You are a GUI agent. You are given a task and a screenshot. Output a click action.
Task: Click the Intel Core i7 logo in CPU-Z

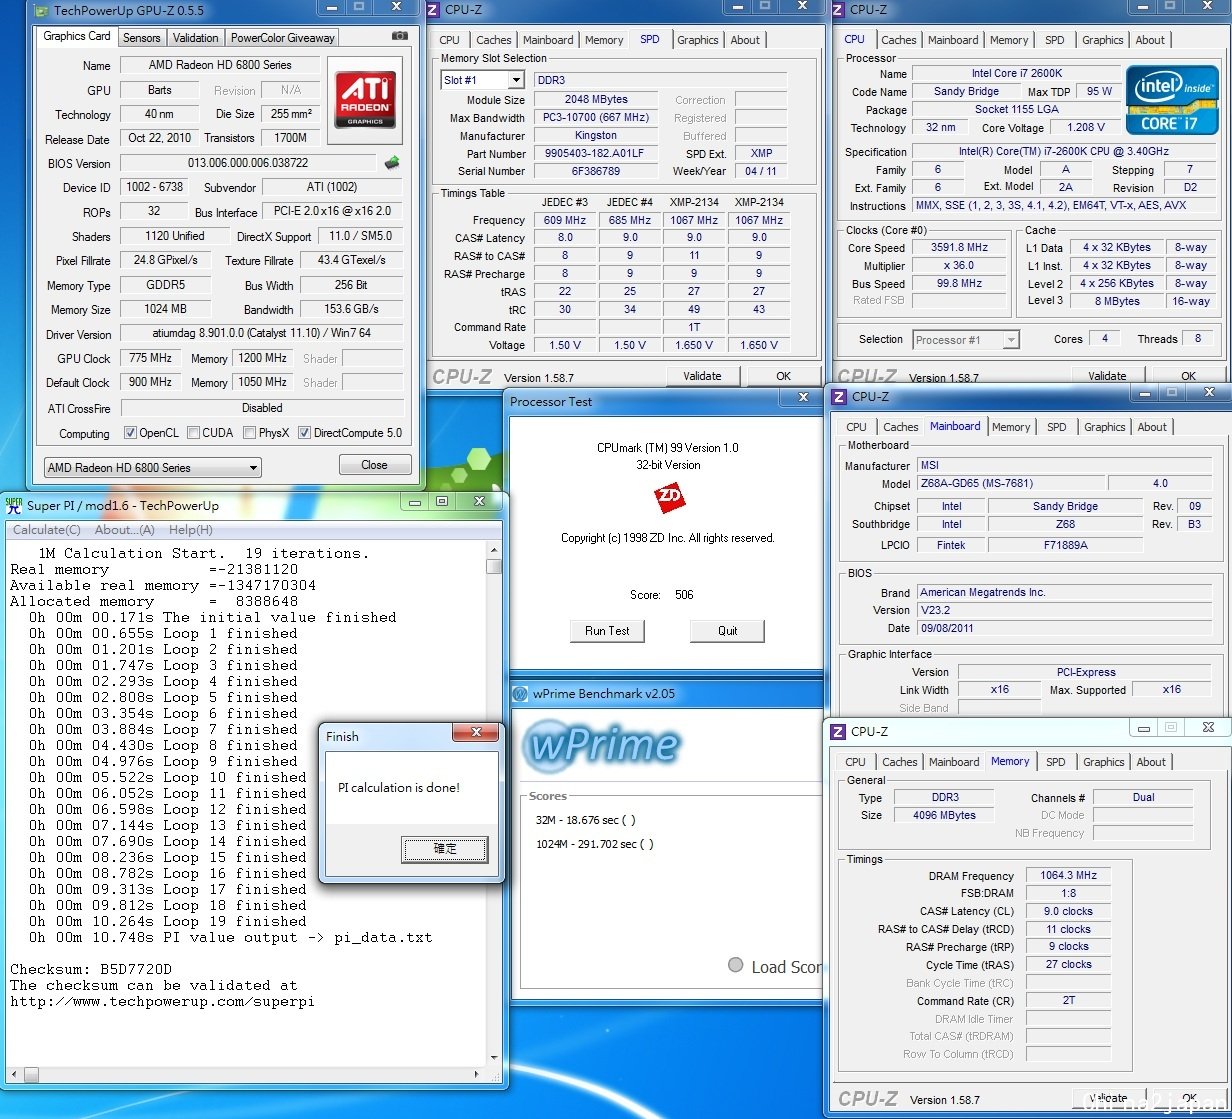pyautogui.click(x=1172, y=100)
